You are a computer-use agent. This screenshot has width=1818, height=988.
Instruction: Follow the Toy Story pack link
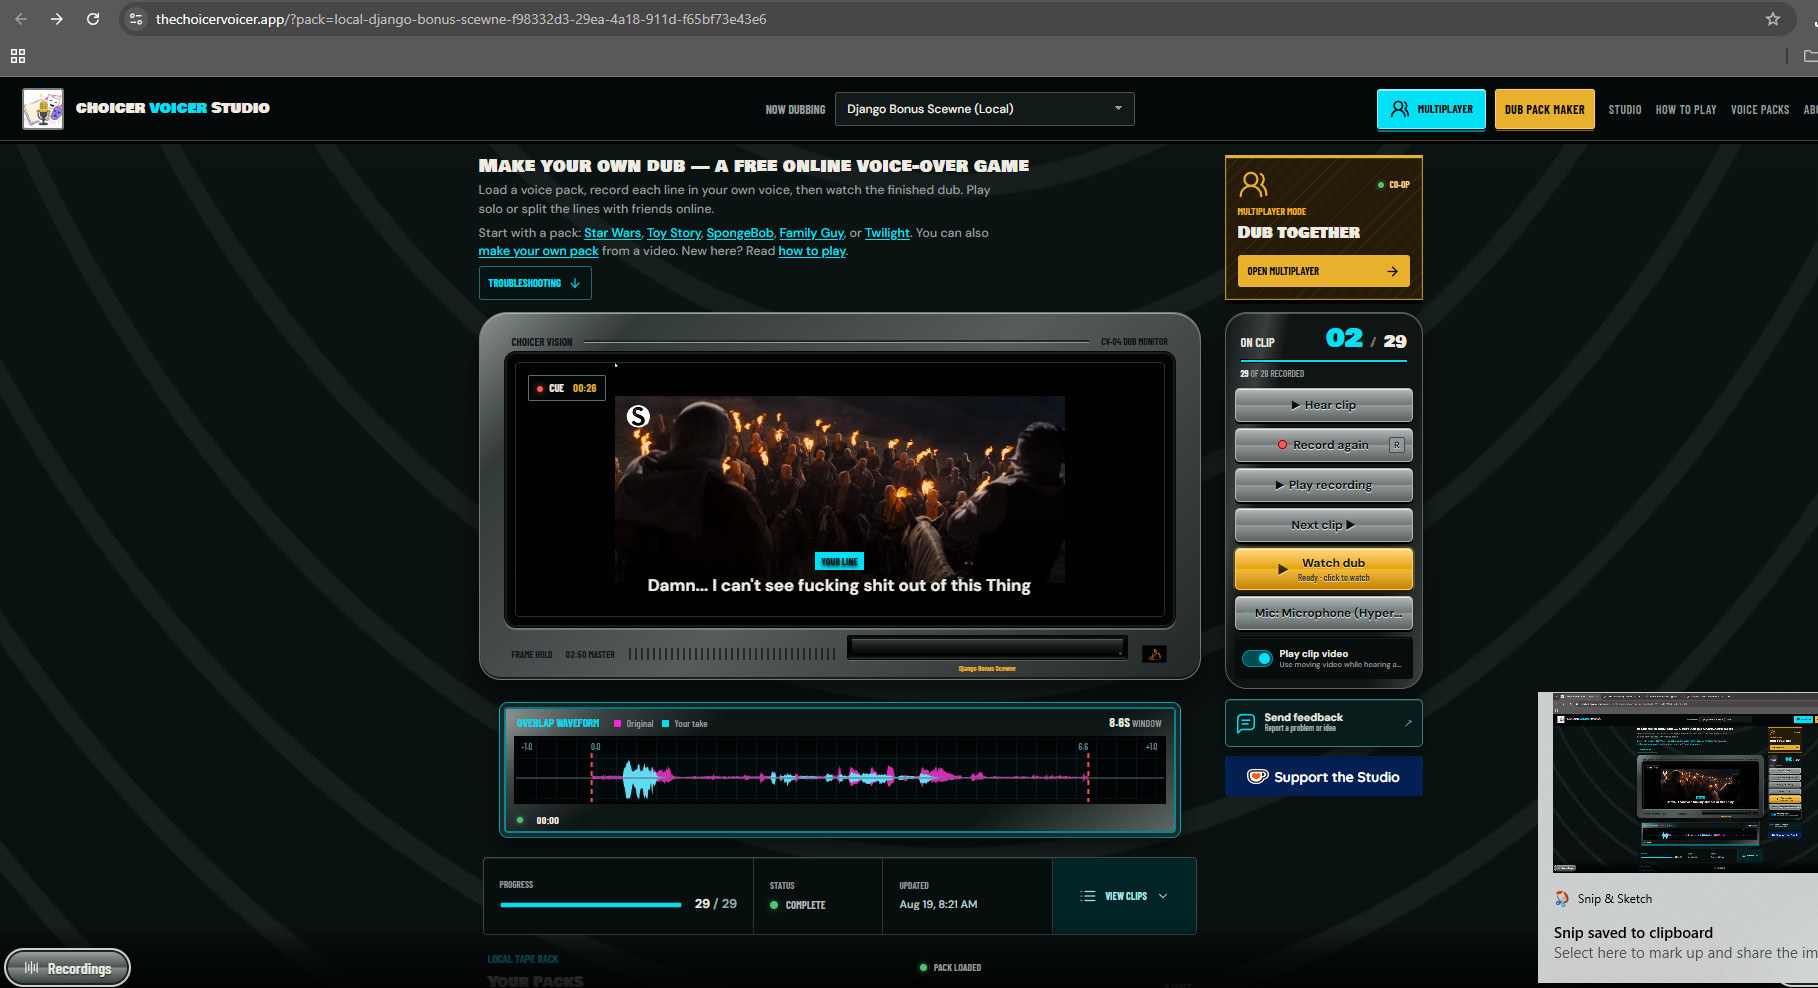(x=674, y=233)
